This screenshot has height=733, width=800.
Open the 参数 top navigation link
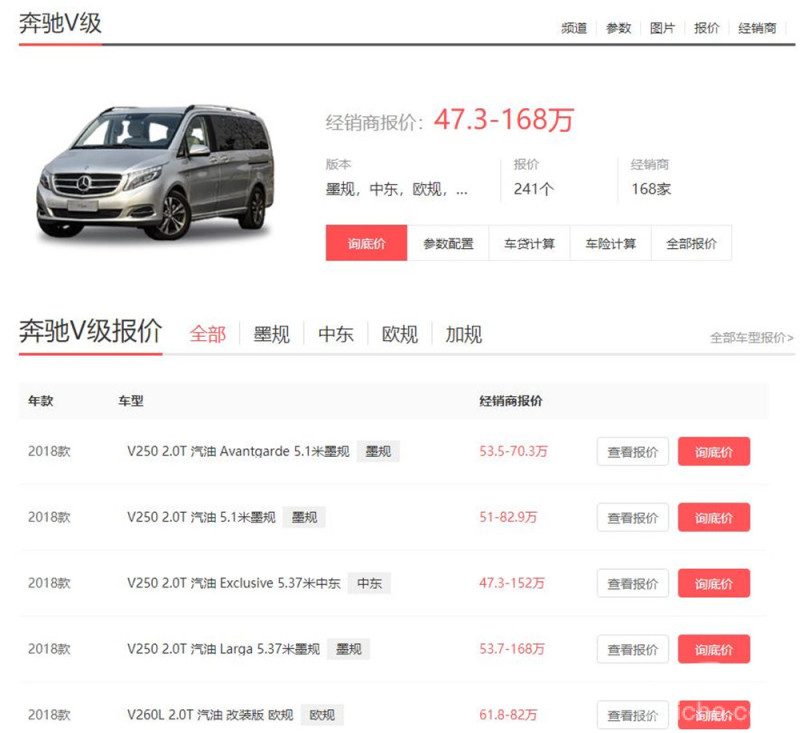pos(618,28)
